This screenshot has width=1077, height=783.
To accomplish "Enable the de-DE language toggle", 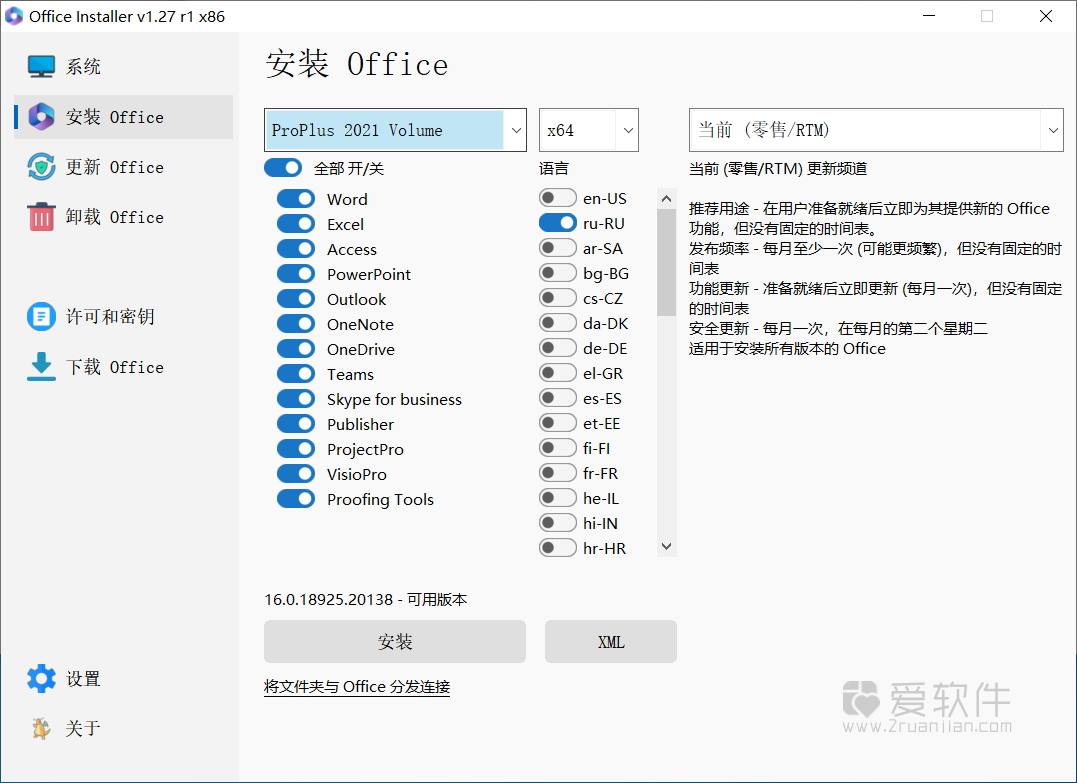I will [x=558, y=348].
